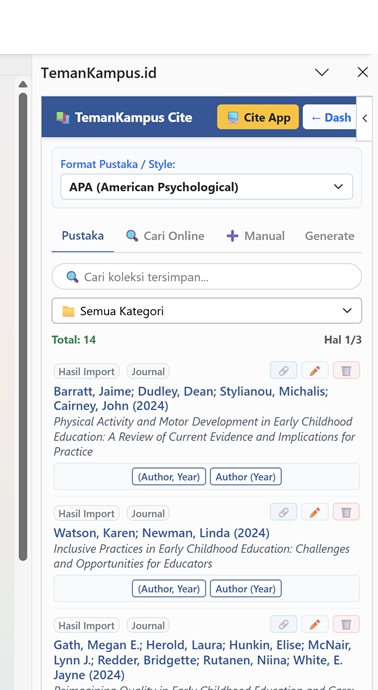Open the Manual entry tab
Screen dimensions: 378x690
[255, 236]
